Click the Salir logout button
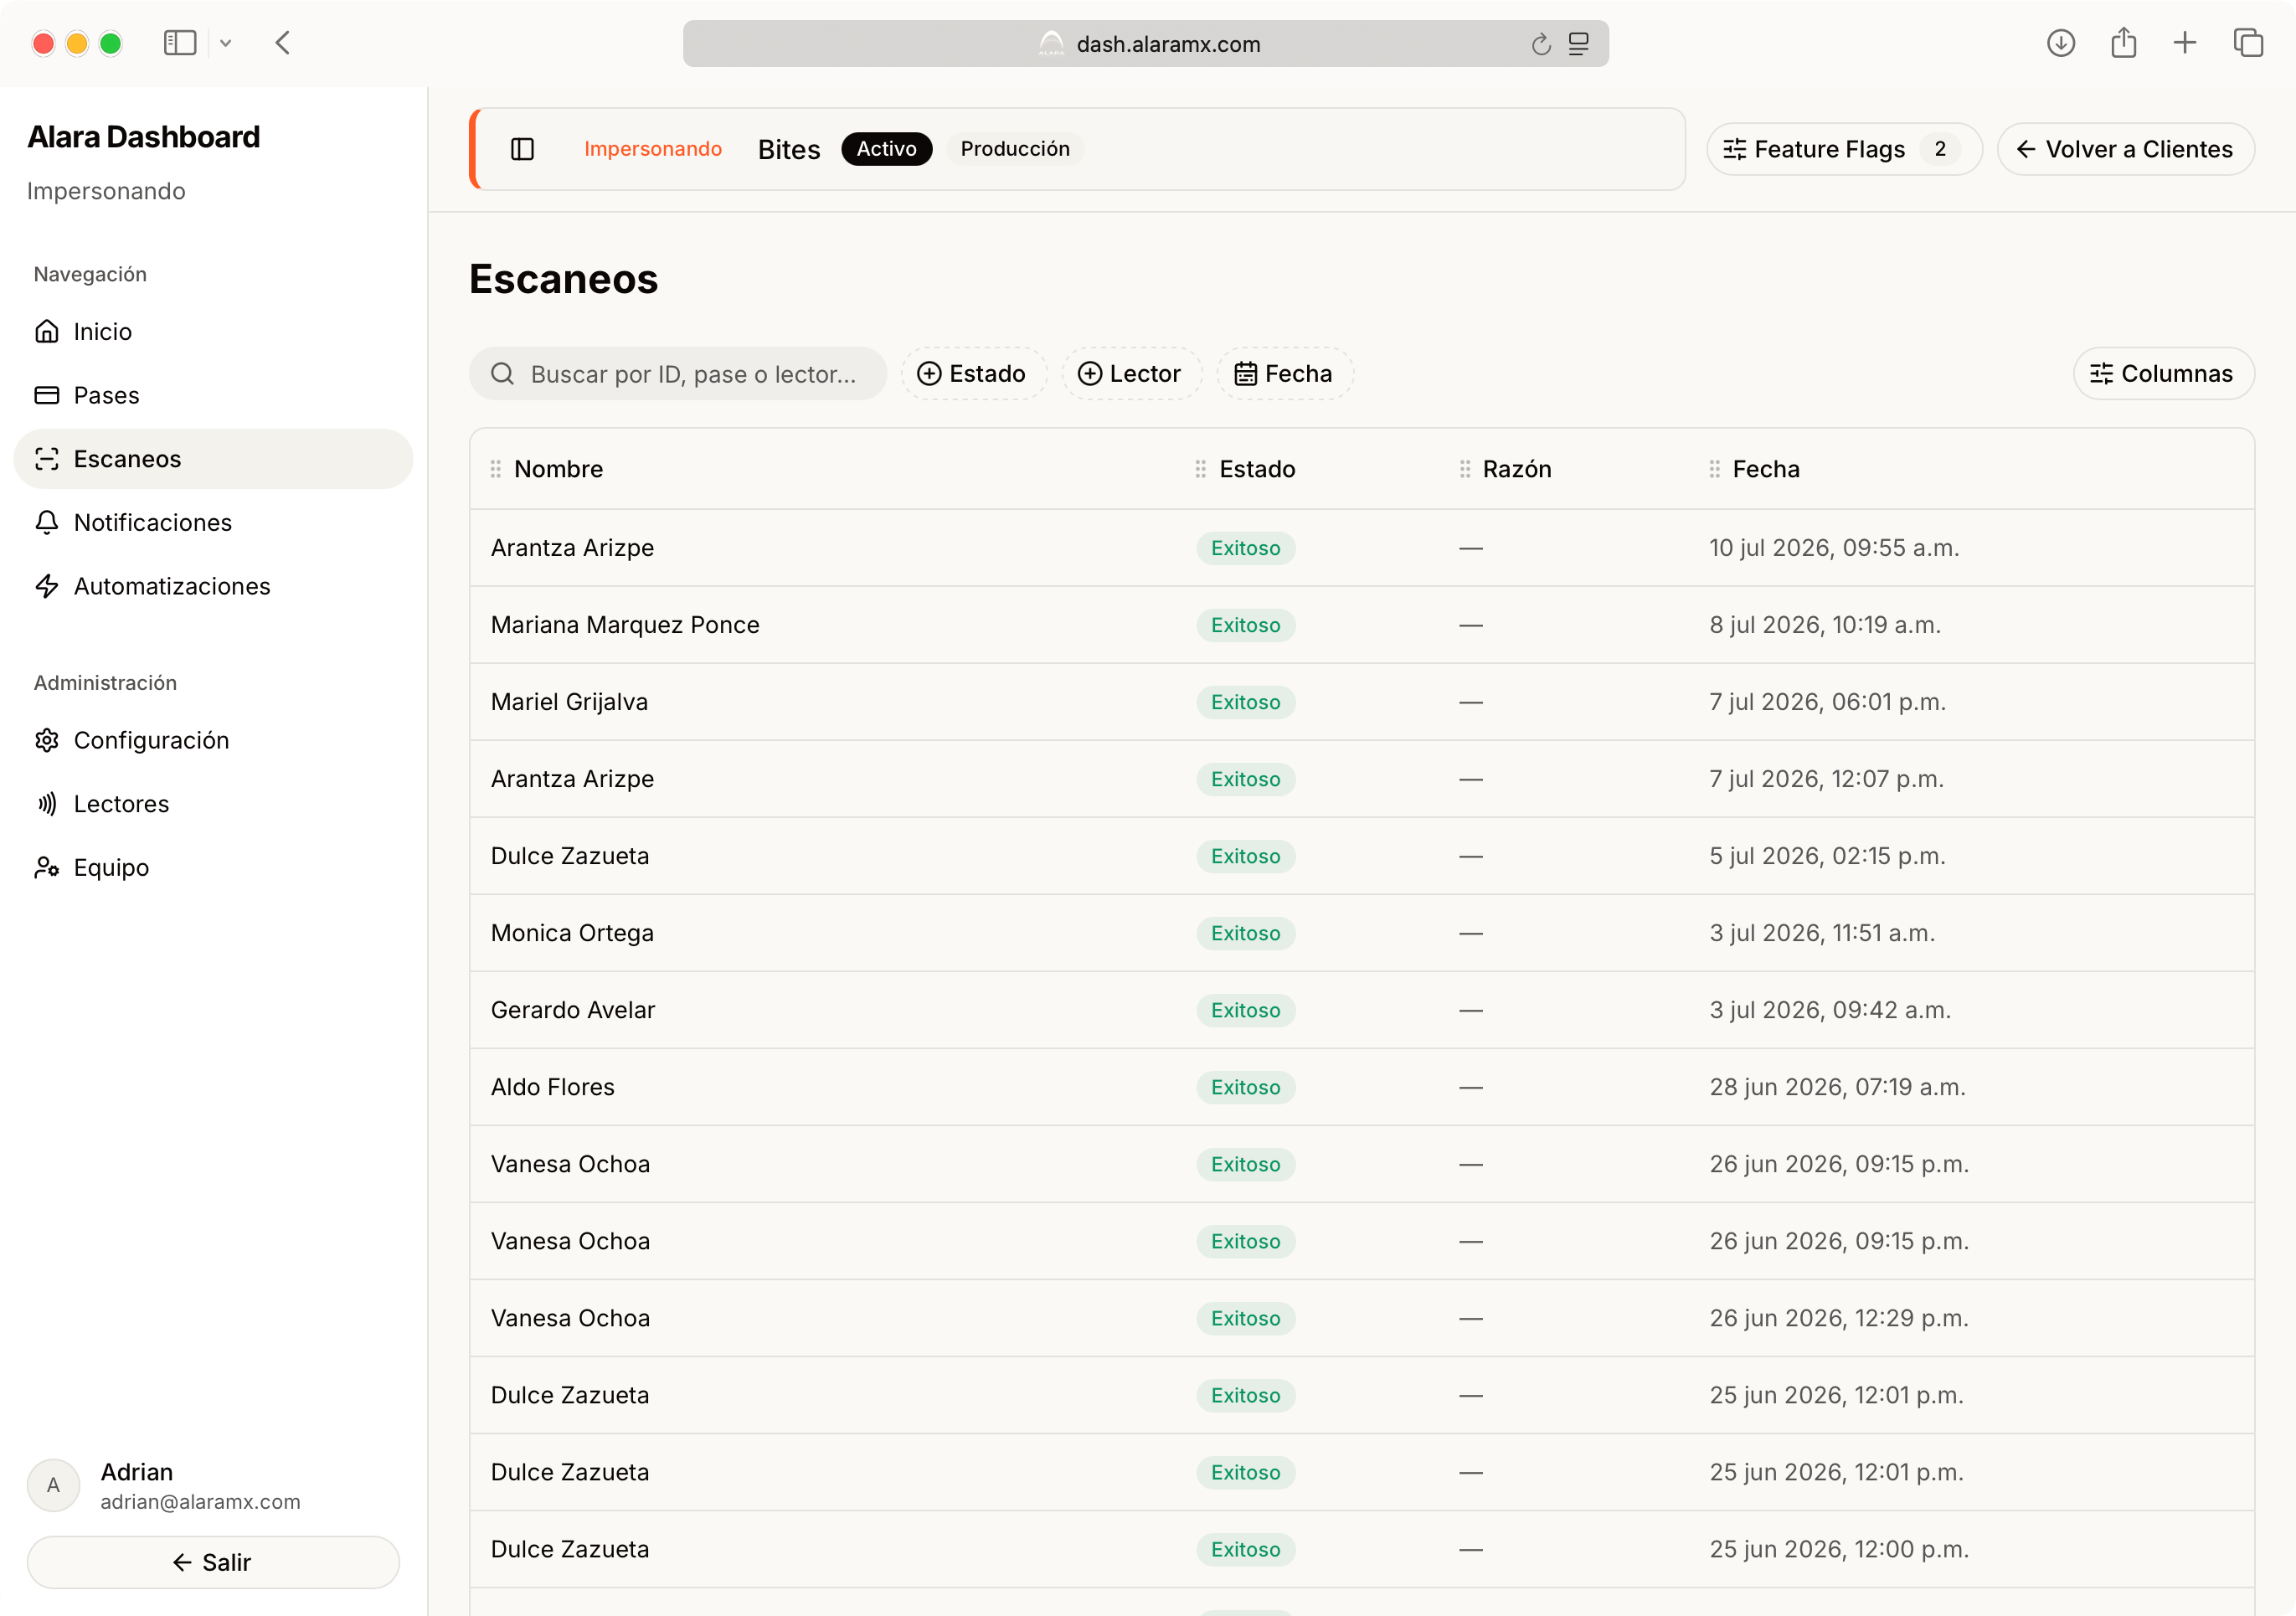2296x1616 pixels. (213, 1562)
